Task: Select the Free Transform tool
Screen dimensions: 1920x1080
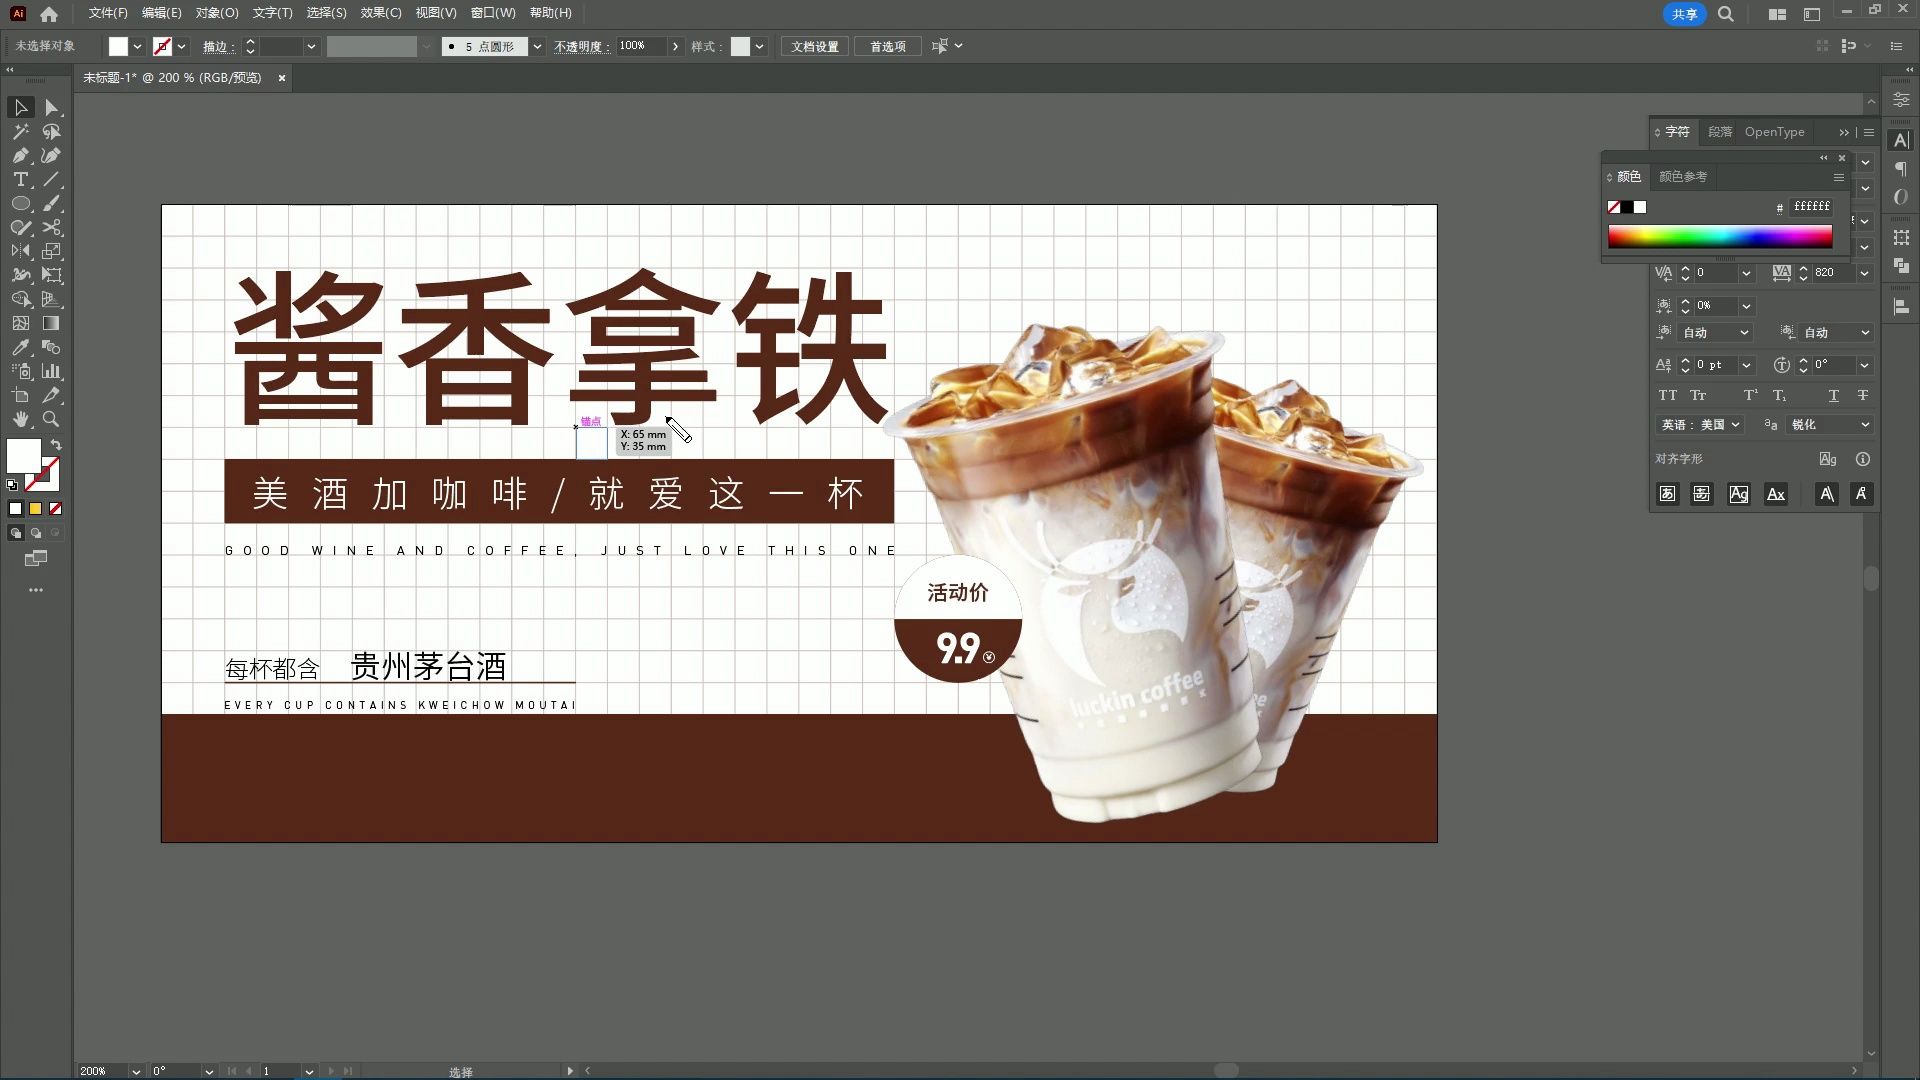Action: click(52, 275)
